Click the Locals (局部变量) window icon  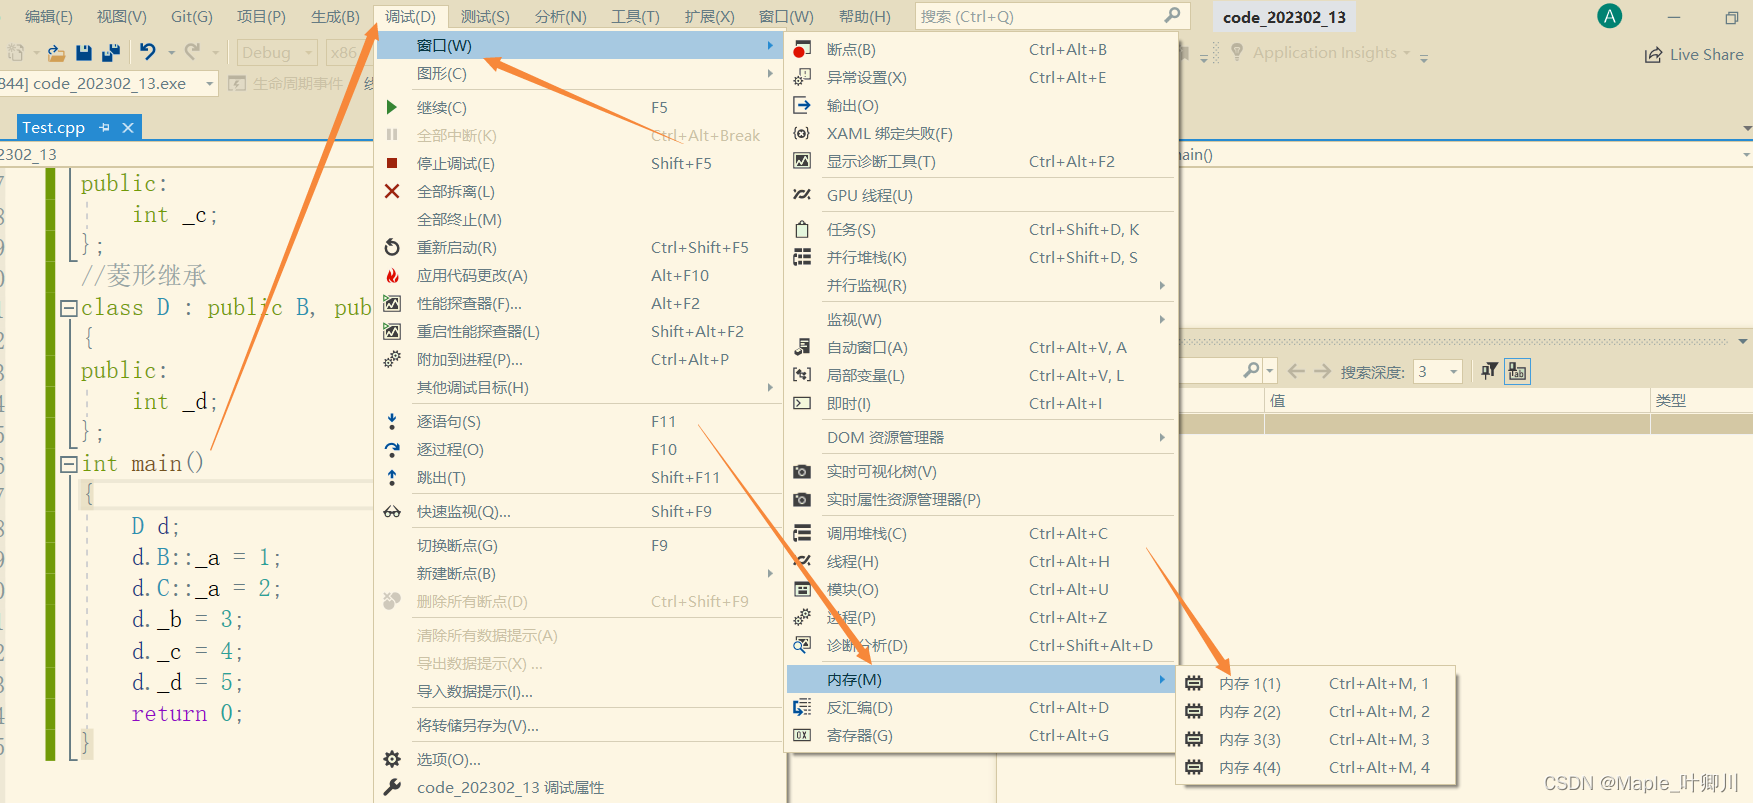coord(802,375)
